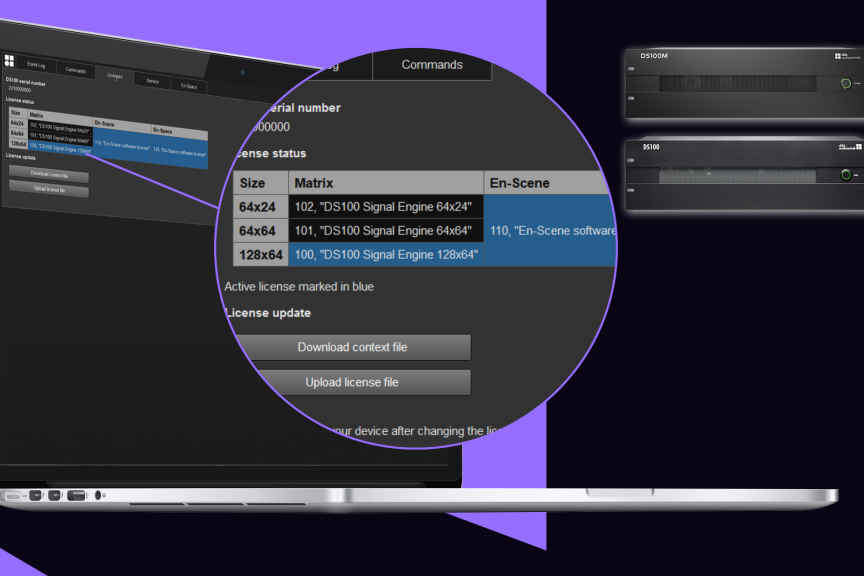The image size is (864, 576).
Task: Click the Matrix column header in magnified table
Action: coord(386,183)
